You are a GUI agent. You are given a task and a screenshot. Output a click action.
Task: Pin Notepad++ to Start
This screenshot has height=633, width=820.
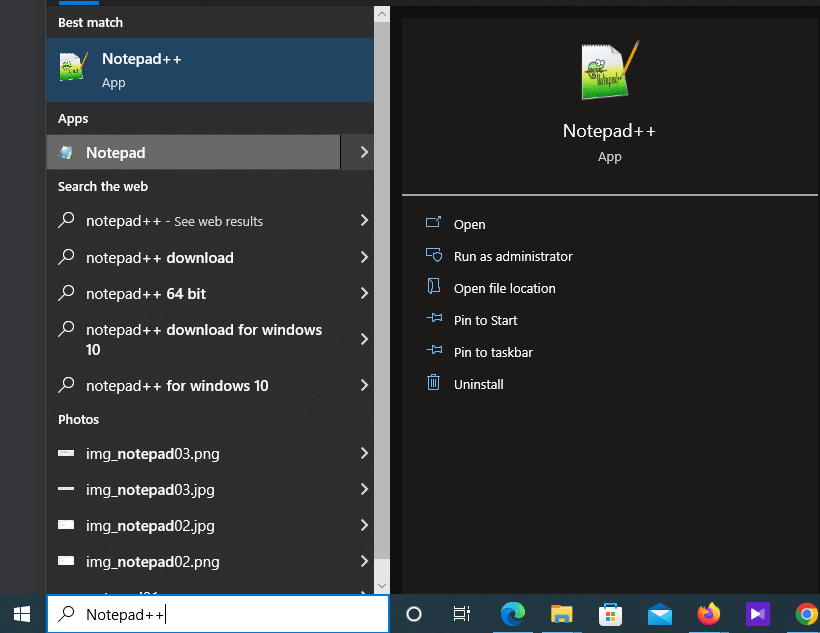point(485,321)
